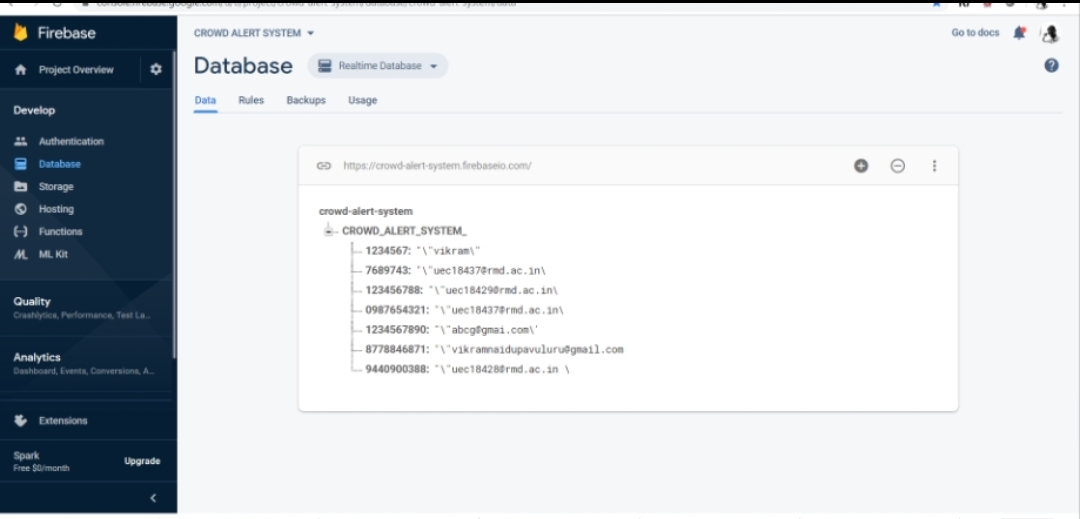The image size is (1080, 519).
Task: Click the Spark Free plan label
Action: click(41, 461)
